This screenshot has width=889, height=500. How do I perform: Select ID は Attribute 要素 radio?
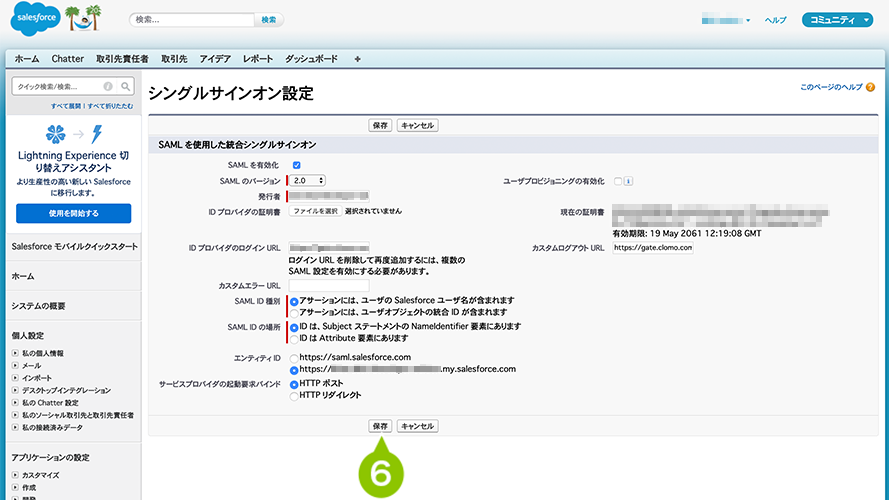pyautogui.click(x=294, y=339)
